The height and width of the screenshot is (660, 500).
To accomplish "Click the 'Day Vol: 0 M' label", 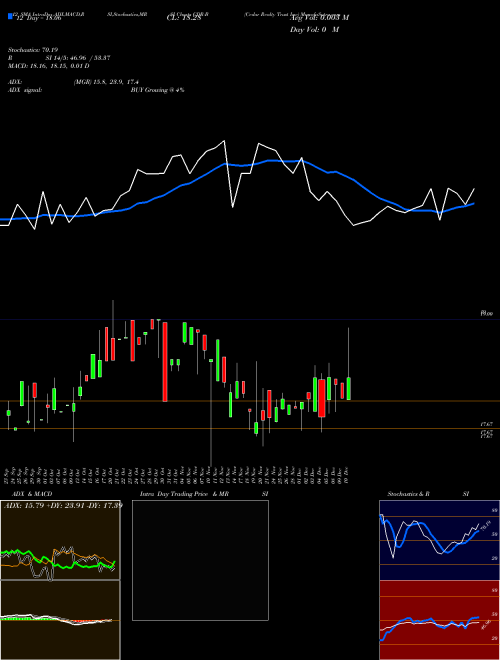I will pos(314,30).
